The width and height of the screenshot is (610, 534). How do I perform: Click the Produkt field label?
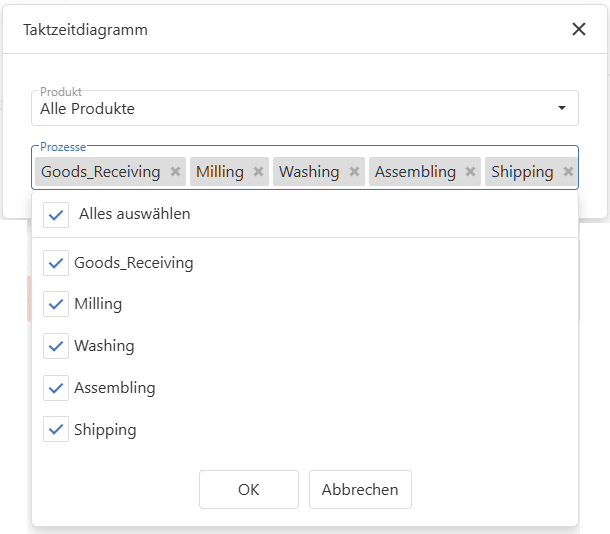61,92
